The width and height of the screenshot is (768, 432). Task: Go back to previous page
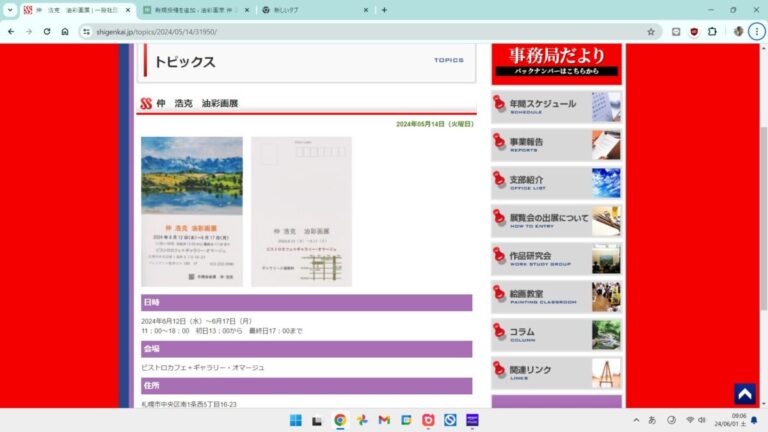pyautogui.click(x=11, y=31)
